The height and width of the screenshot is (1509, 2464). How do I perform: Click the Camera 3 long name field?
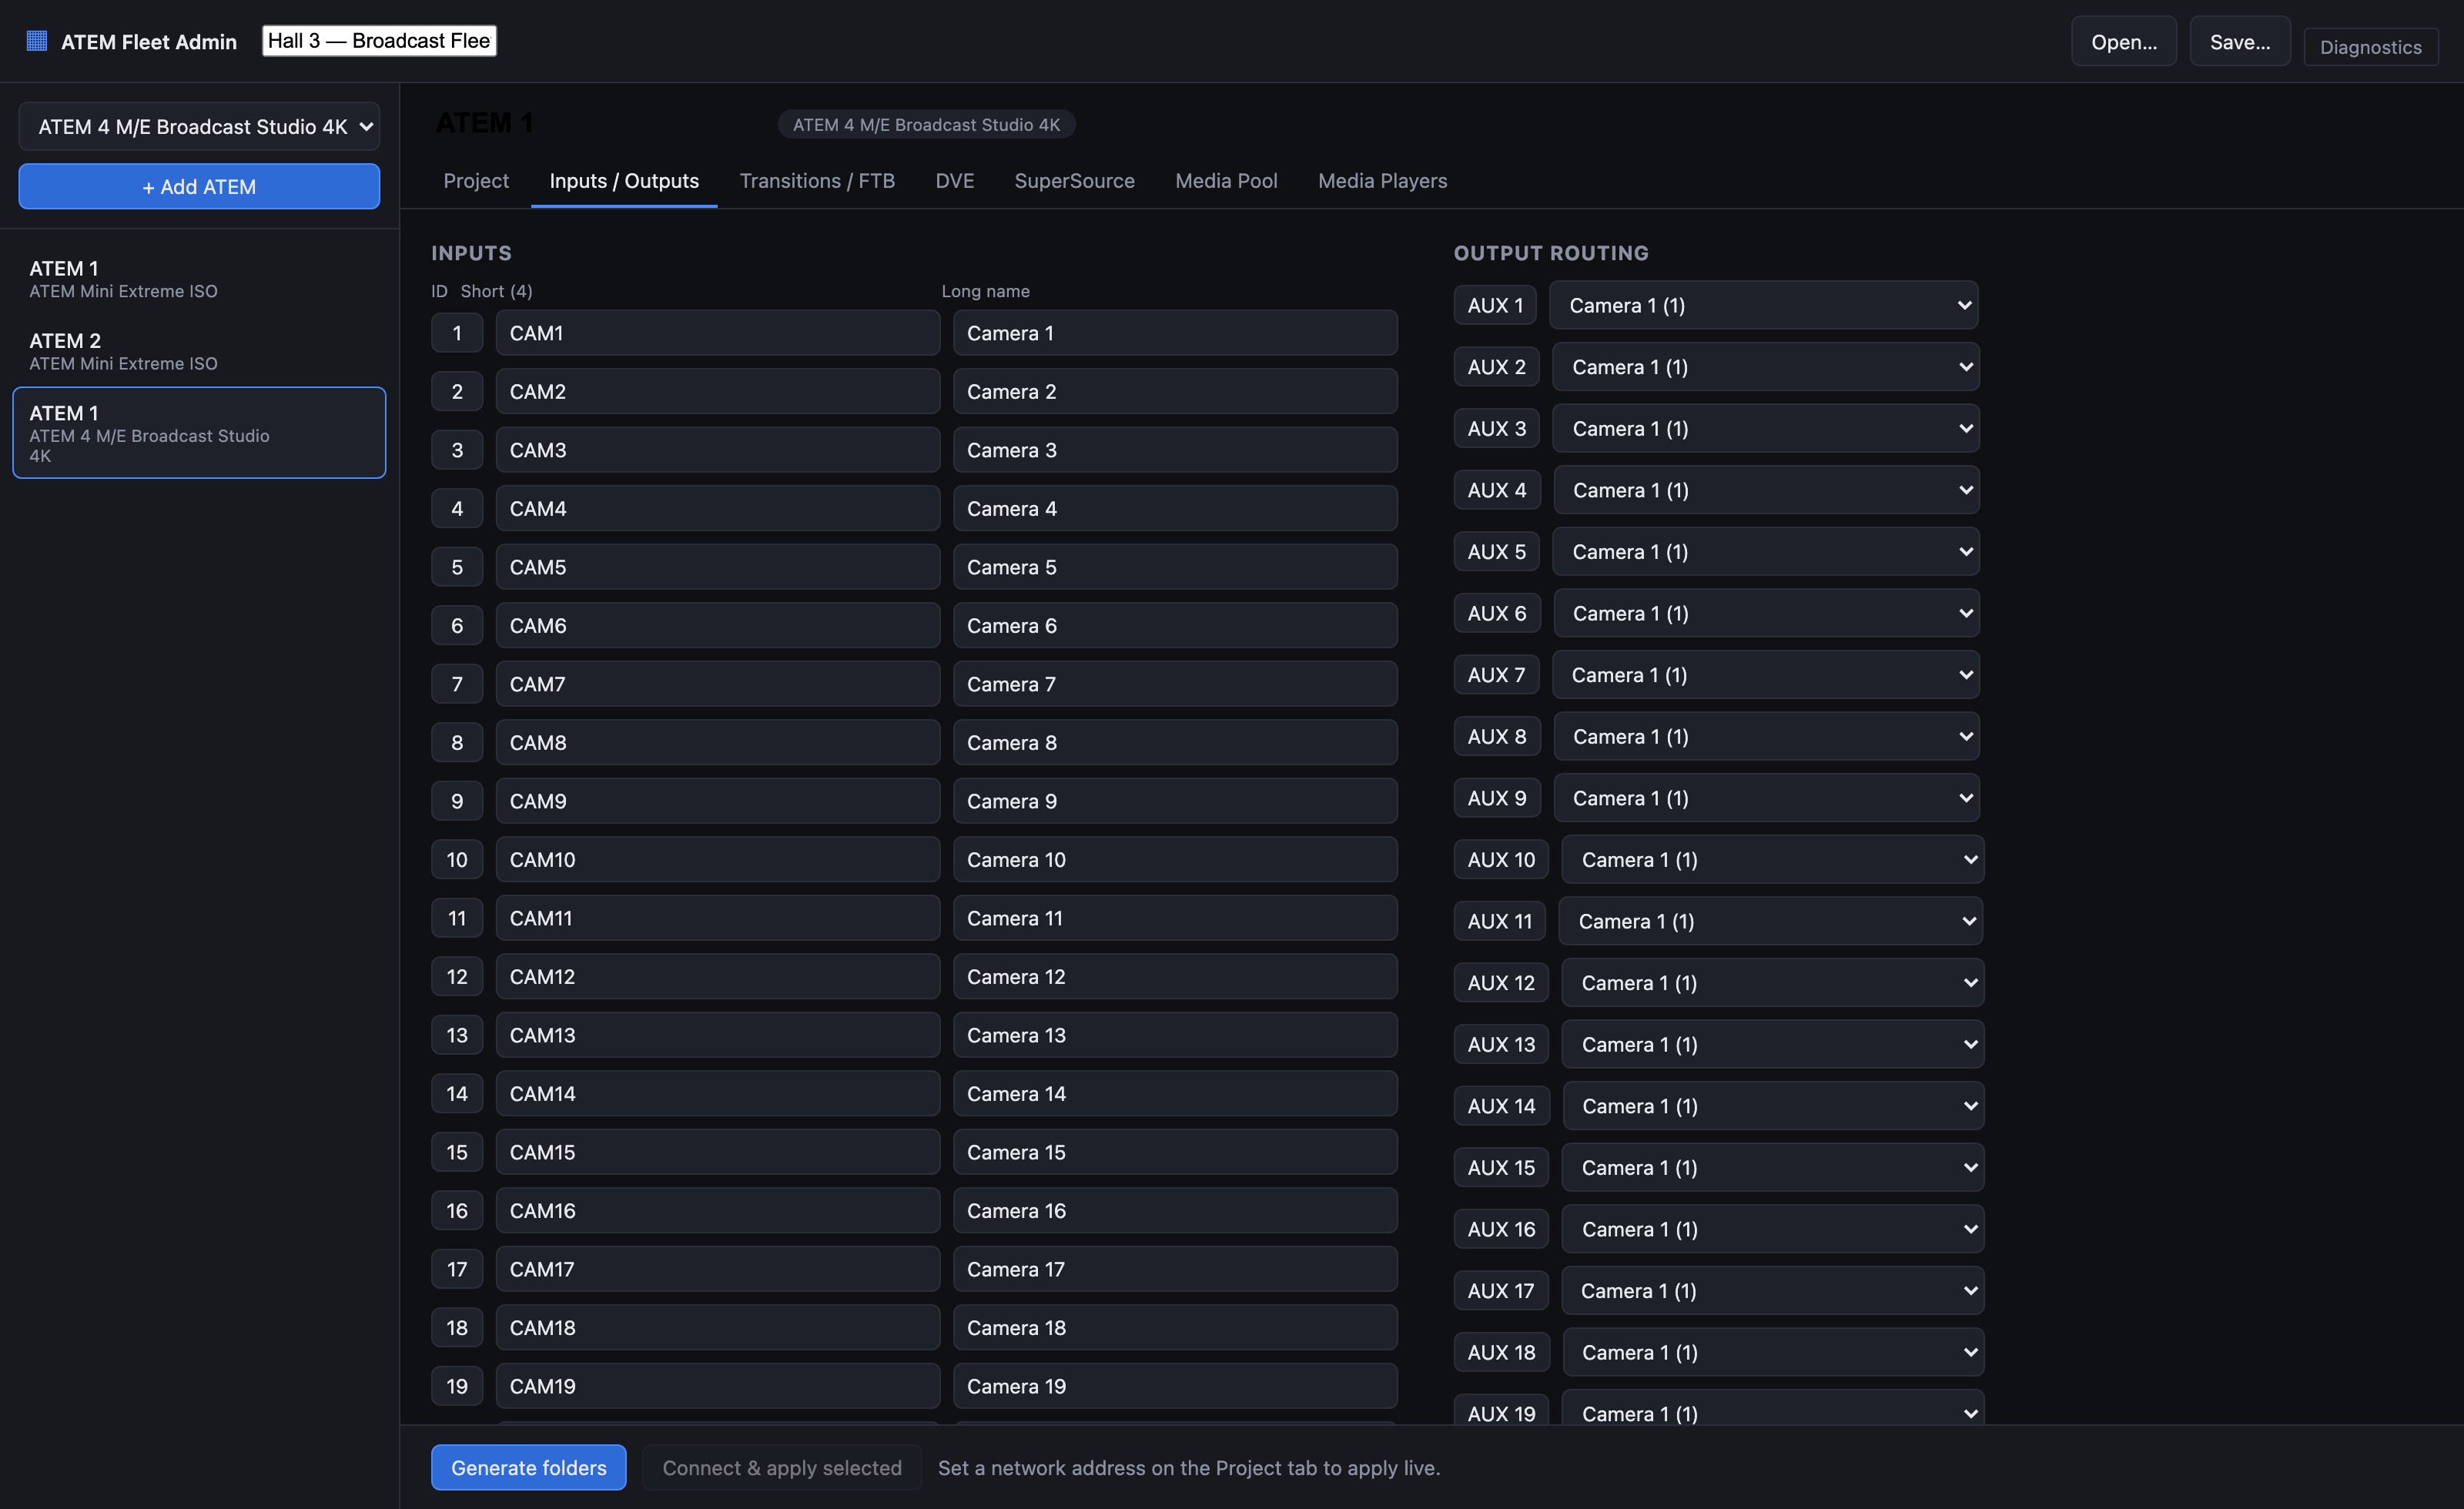click(1175, 450)
